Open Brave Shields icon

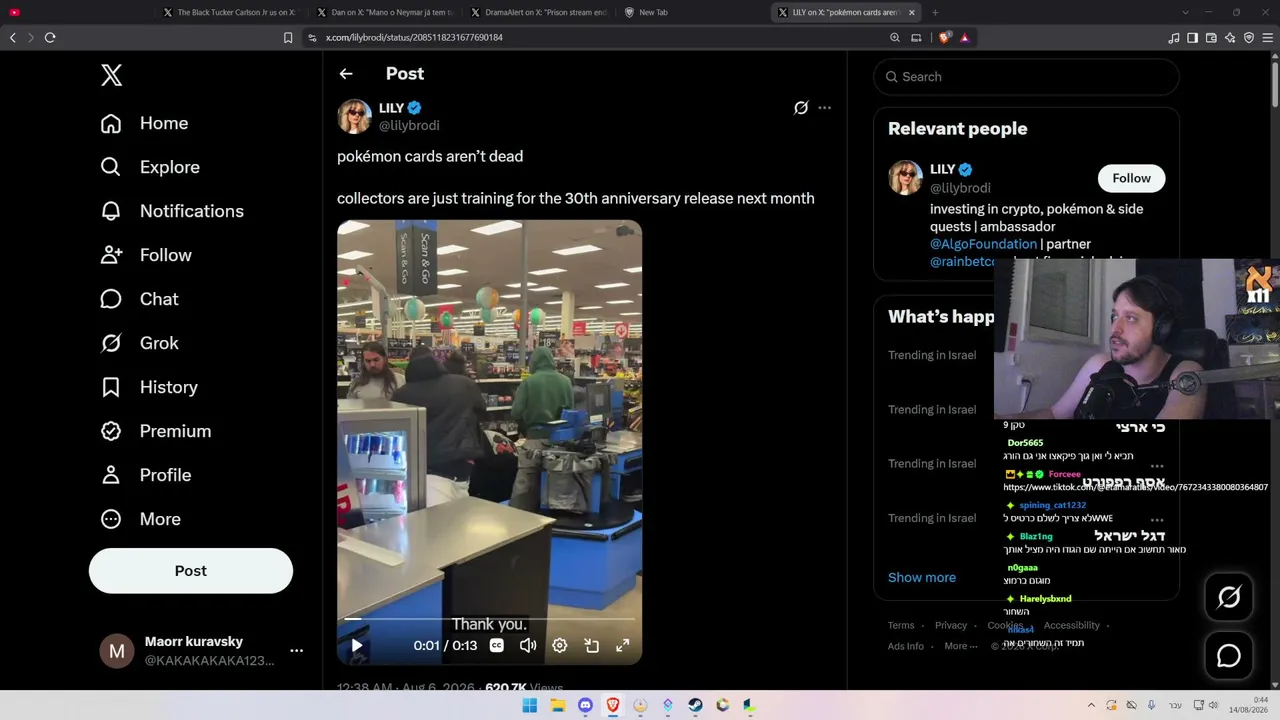(945, 38)
